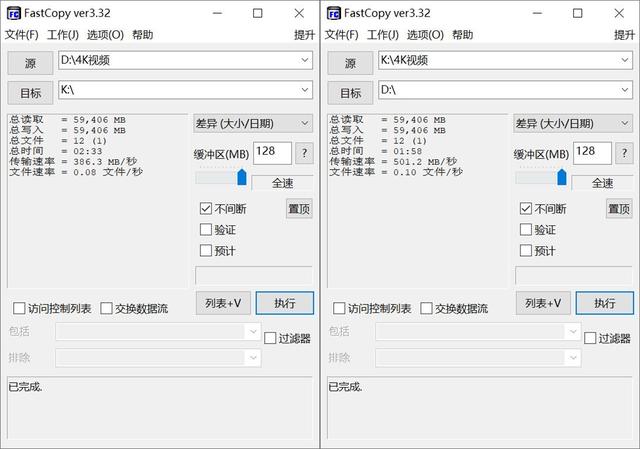Expand target path dropdown K:\ in left window
Image resolution: width=640 pixels, height=449 pixels.
tap(304, 90)
